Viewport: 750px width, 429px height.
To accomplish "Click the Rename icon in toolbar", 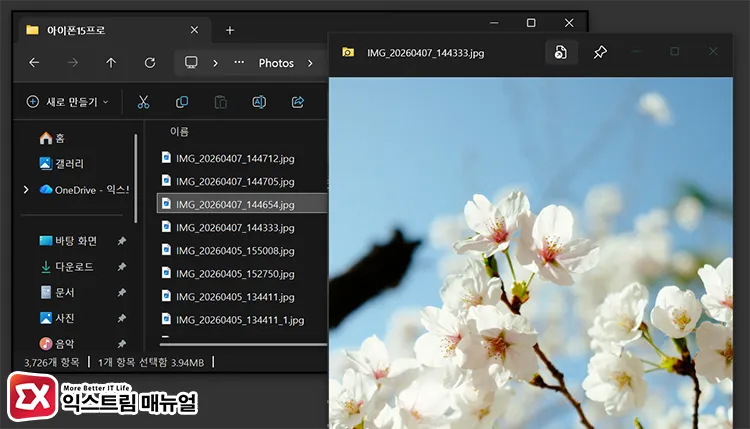I will (259, 102).
